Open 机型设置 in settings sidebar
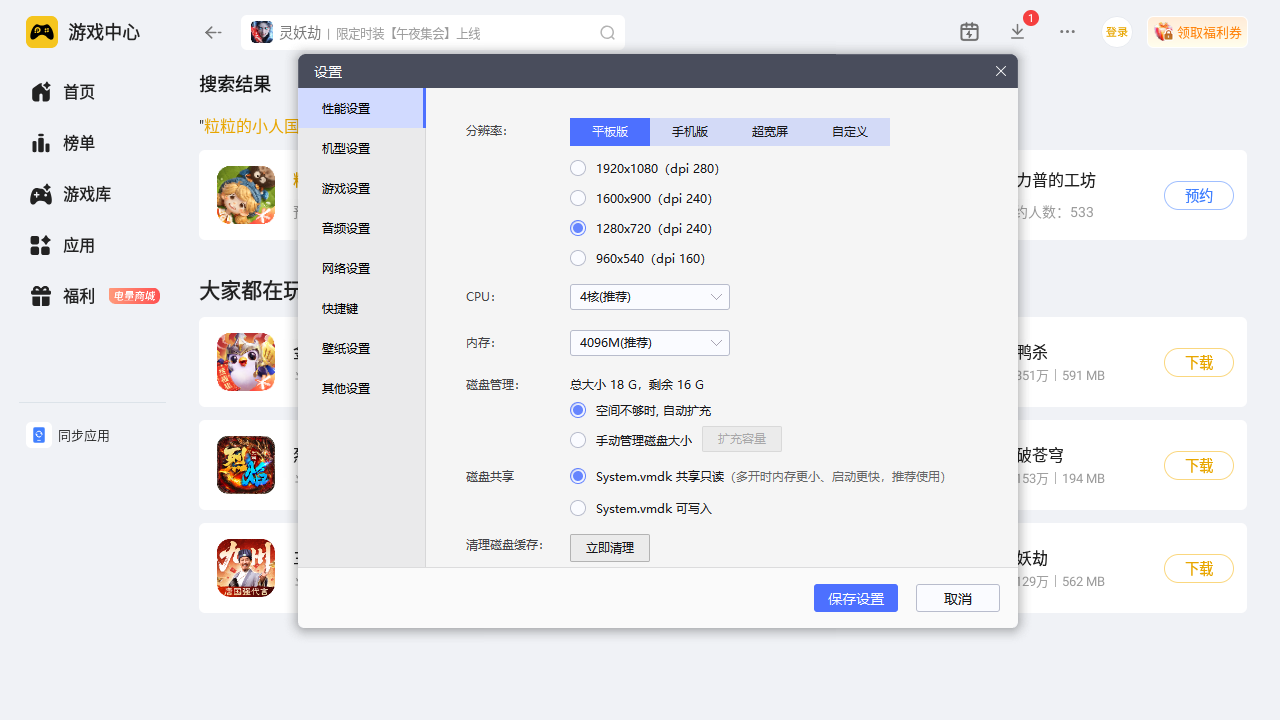1280x720 pixels. (346, 149)
